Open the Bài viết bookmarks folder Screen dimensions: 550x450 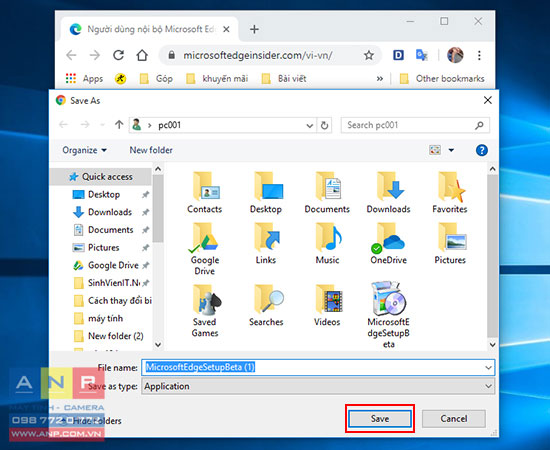click(x=284, y=79)
